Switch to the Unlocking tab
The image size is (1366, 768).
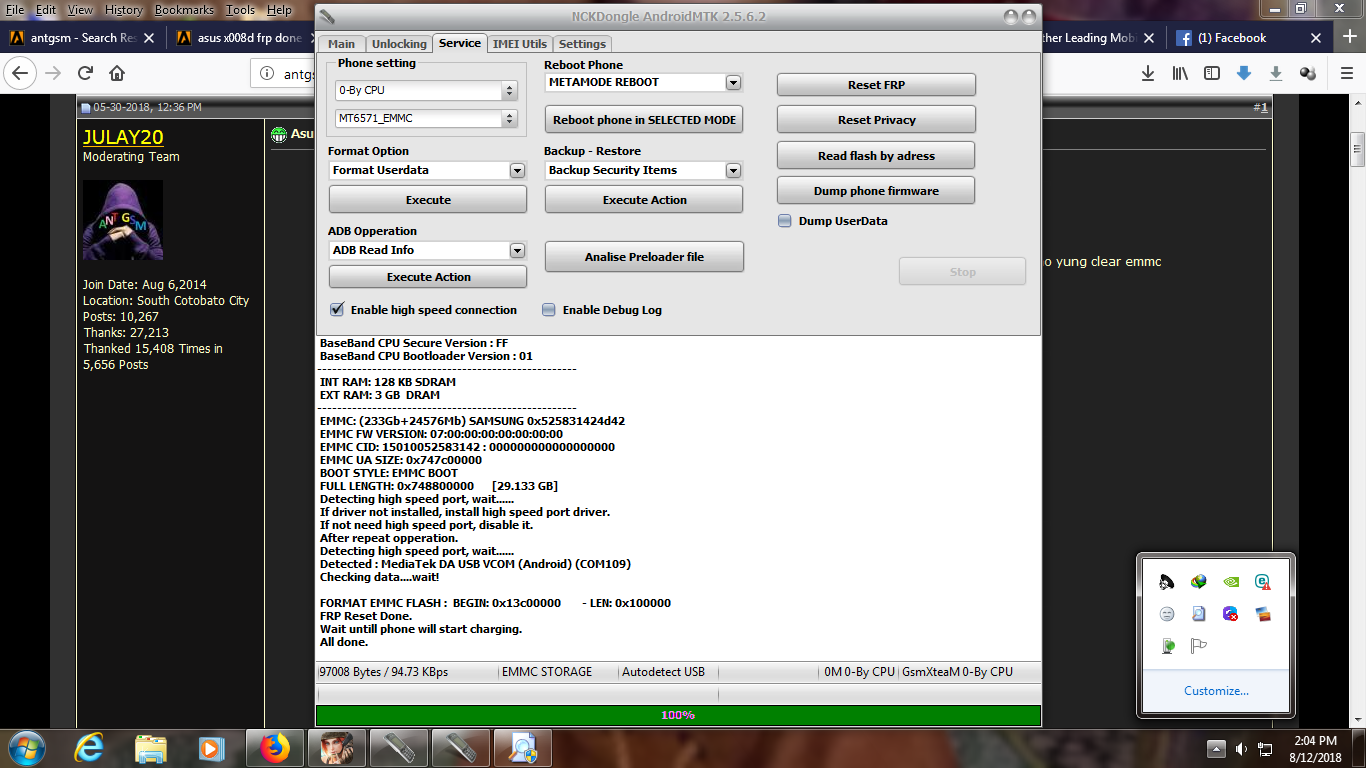399,44
